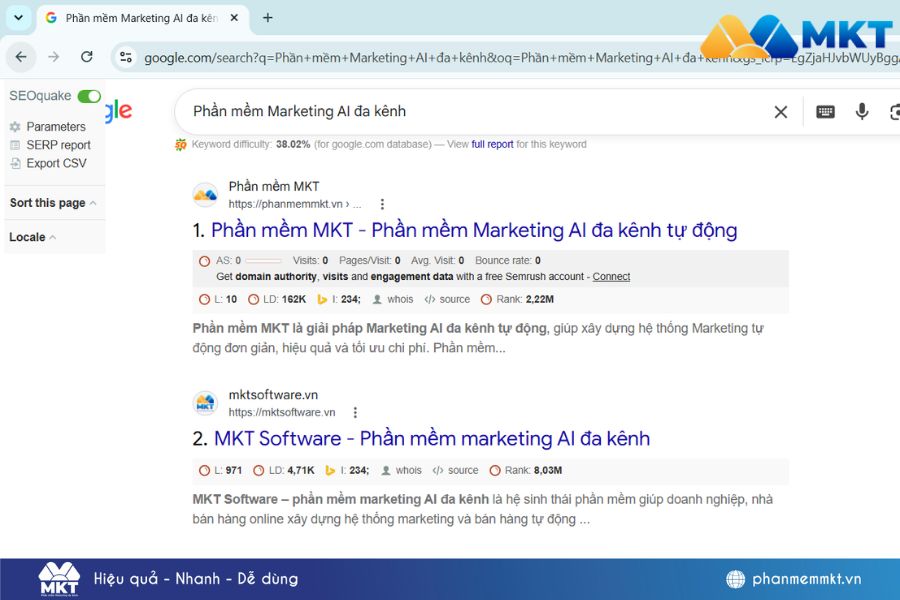The width and height of the screenshot is (900, 600).
Task: Open the tab search dropdown arrow
Action: click(x=18, y=17)
